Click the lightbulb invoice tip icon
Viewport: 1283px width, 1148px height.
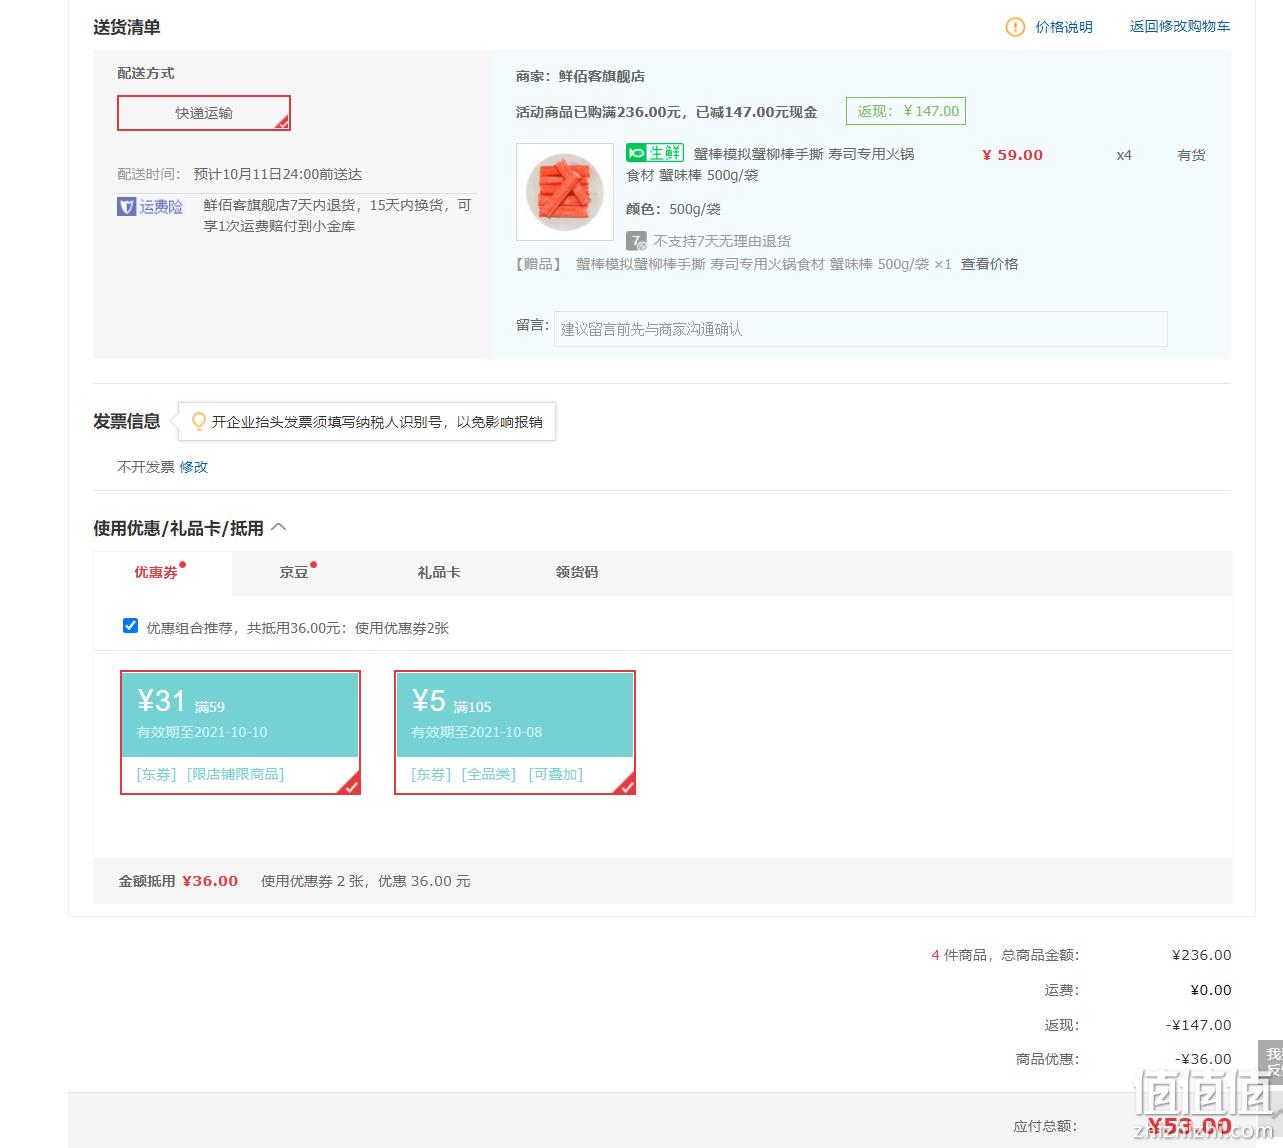[198, 422]
